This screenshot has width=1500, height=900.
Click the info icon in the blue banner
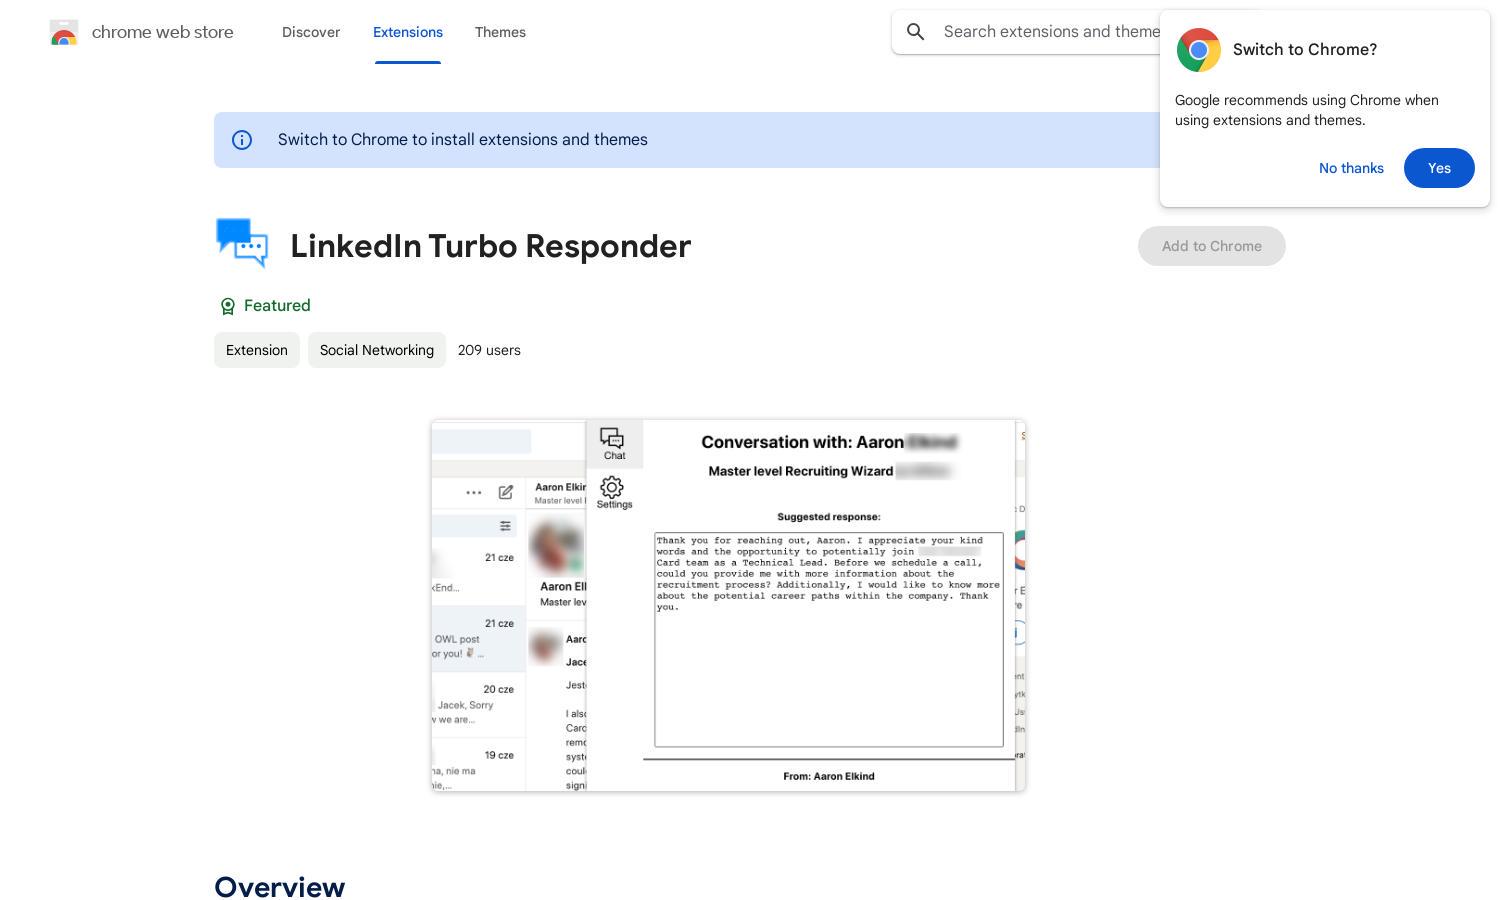pyautogui.click(x=242, y=140)
